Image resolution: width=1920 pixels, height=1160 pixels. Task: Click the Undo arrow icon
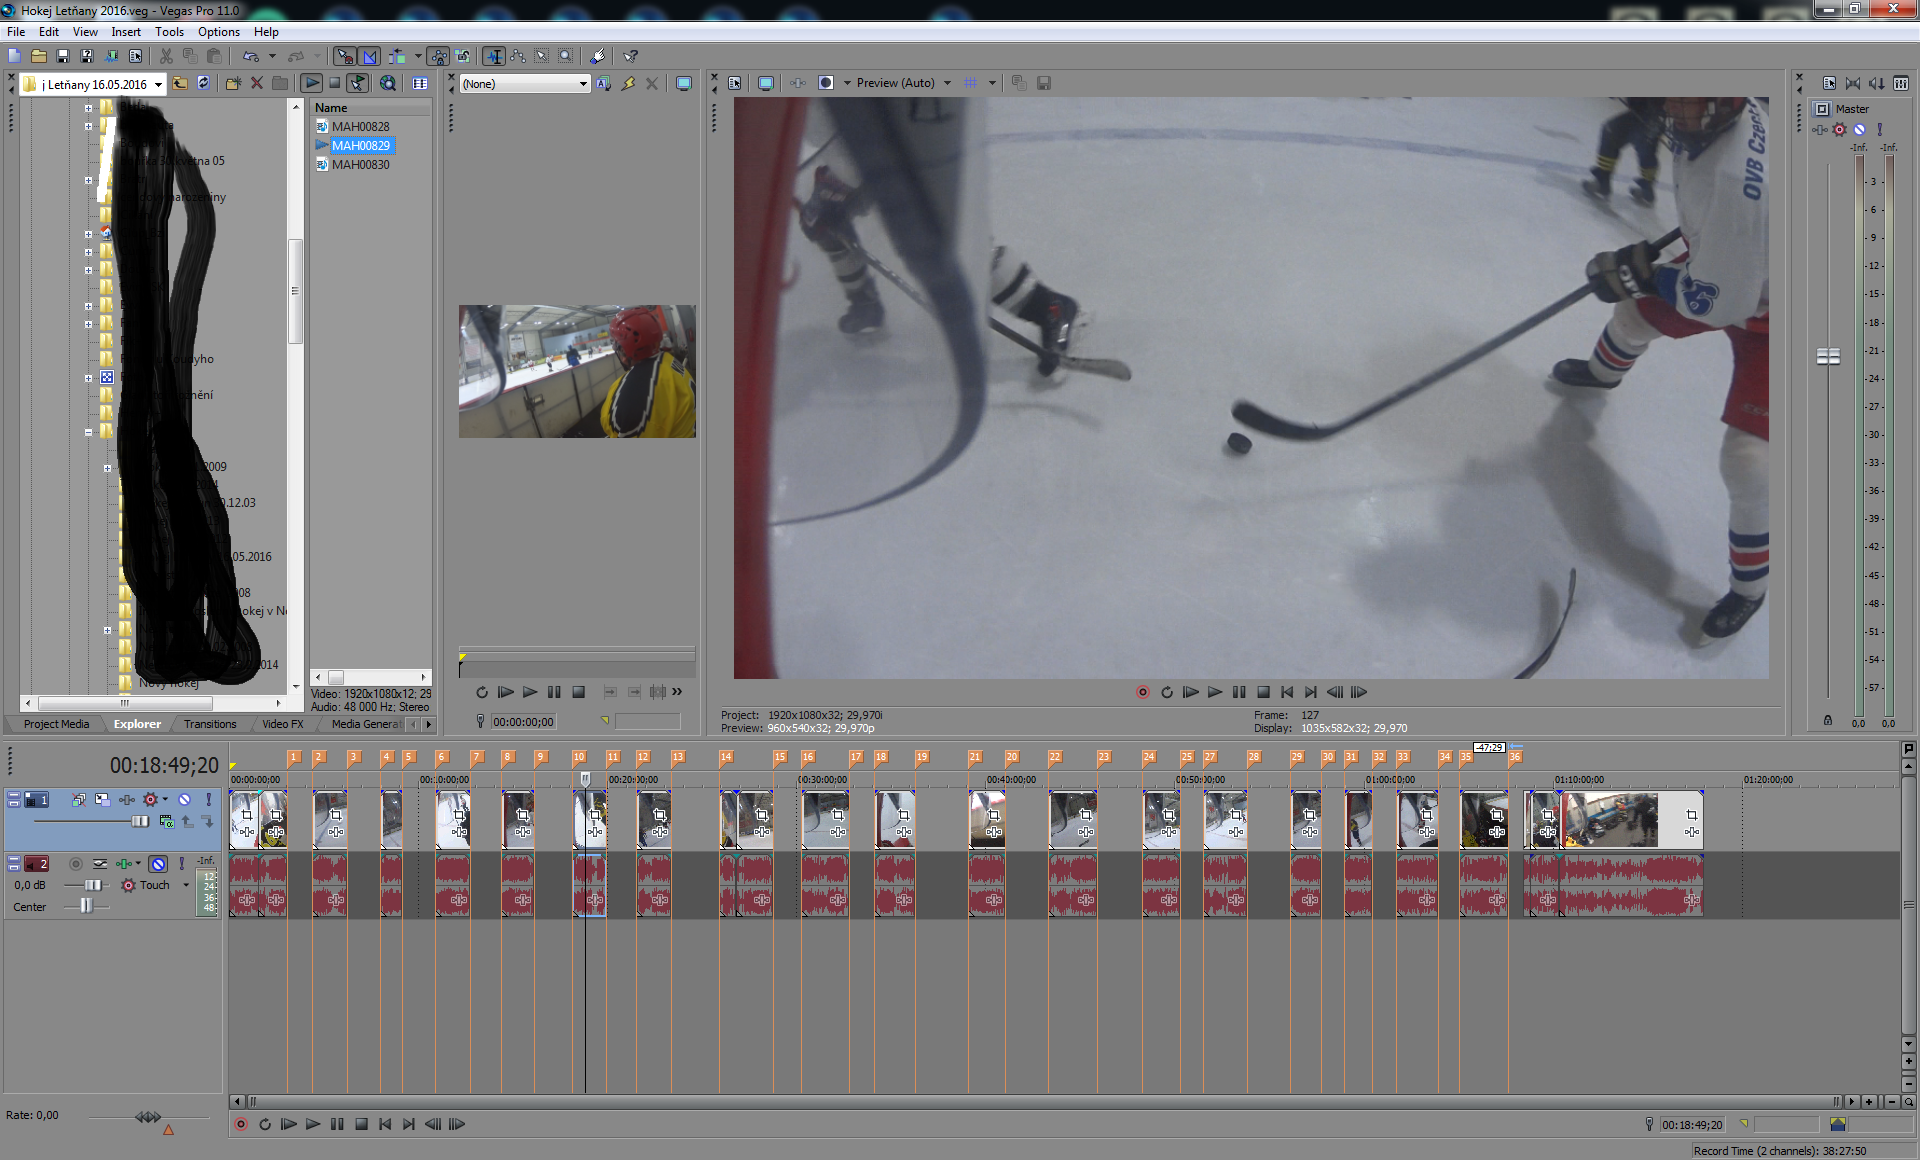(250, 56)
